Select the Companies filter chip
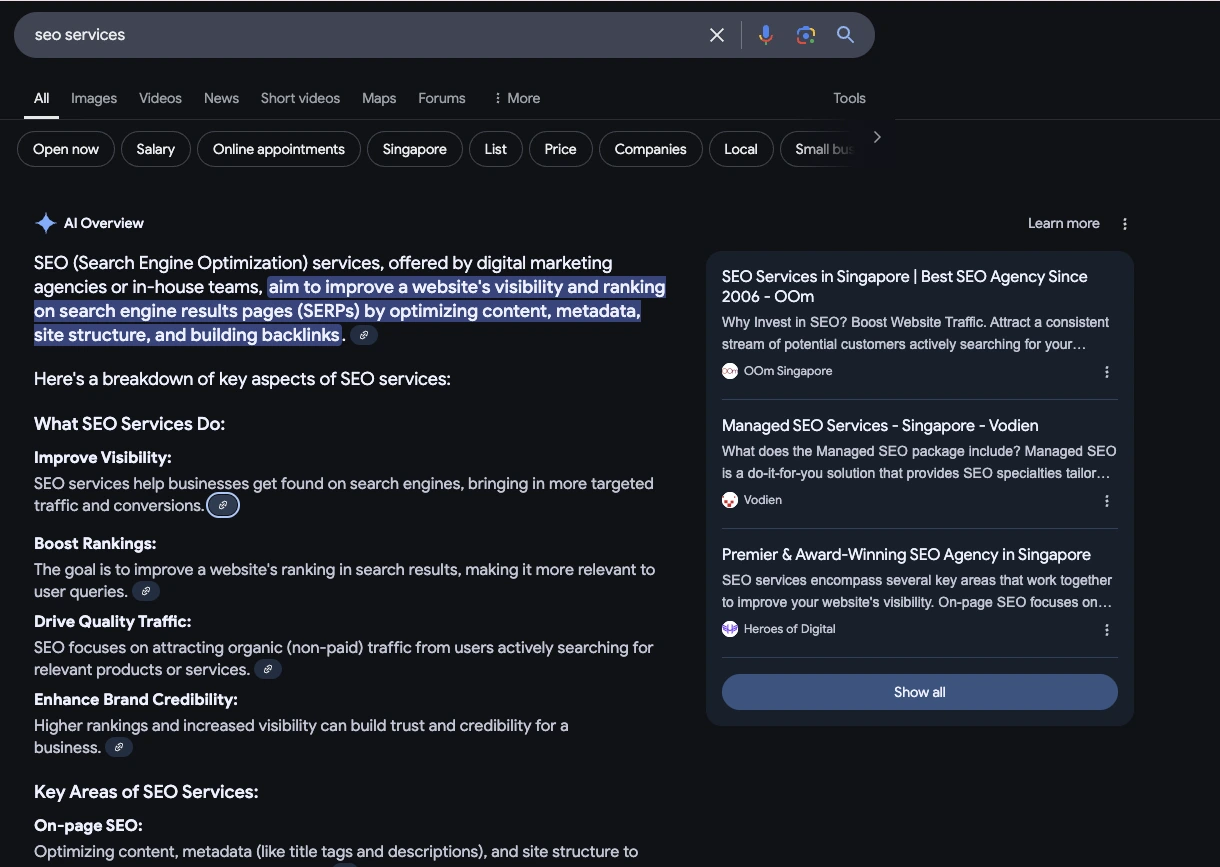Viewport: 1220px width, 867px height. pos(651,149)
